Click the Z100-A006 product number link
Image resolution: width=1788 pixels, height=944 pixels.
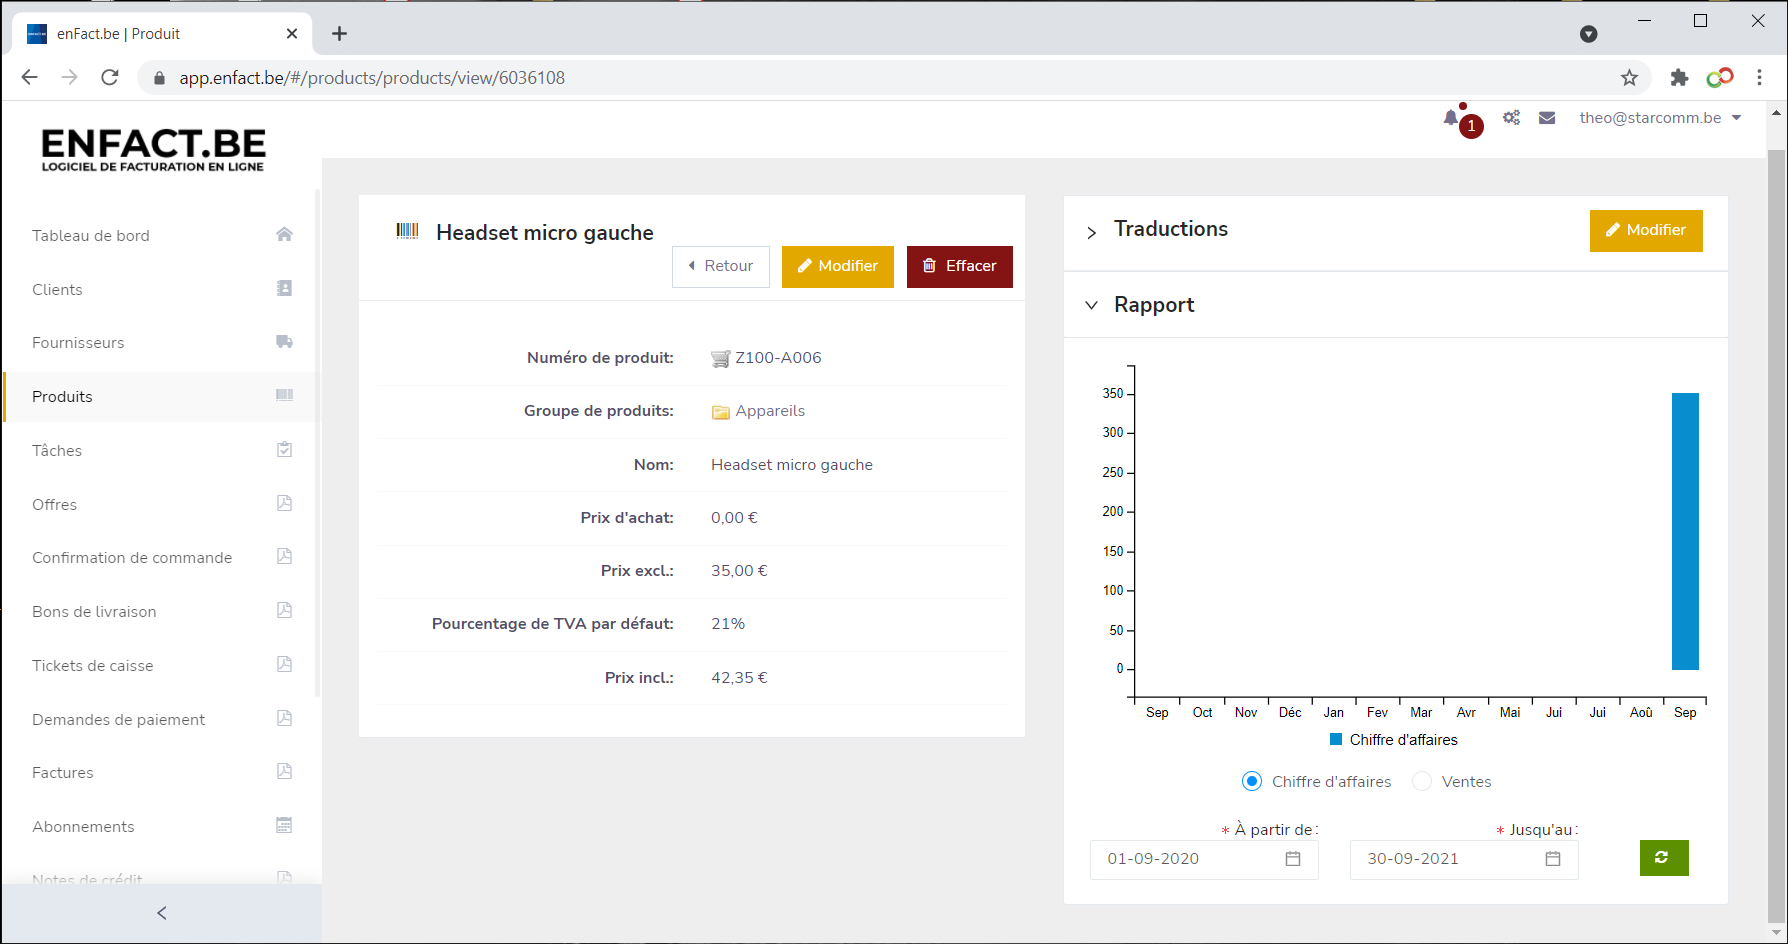click(778, 357)
